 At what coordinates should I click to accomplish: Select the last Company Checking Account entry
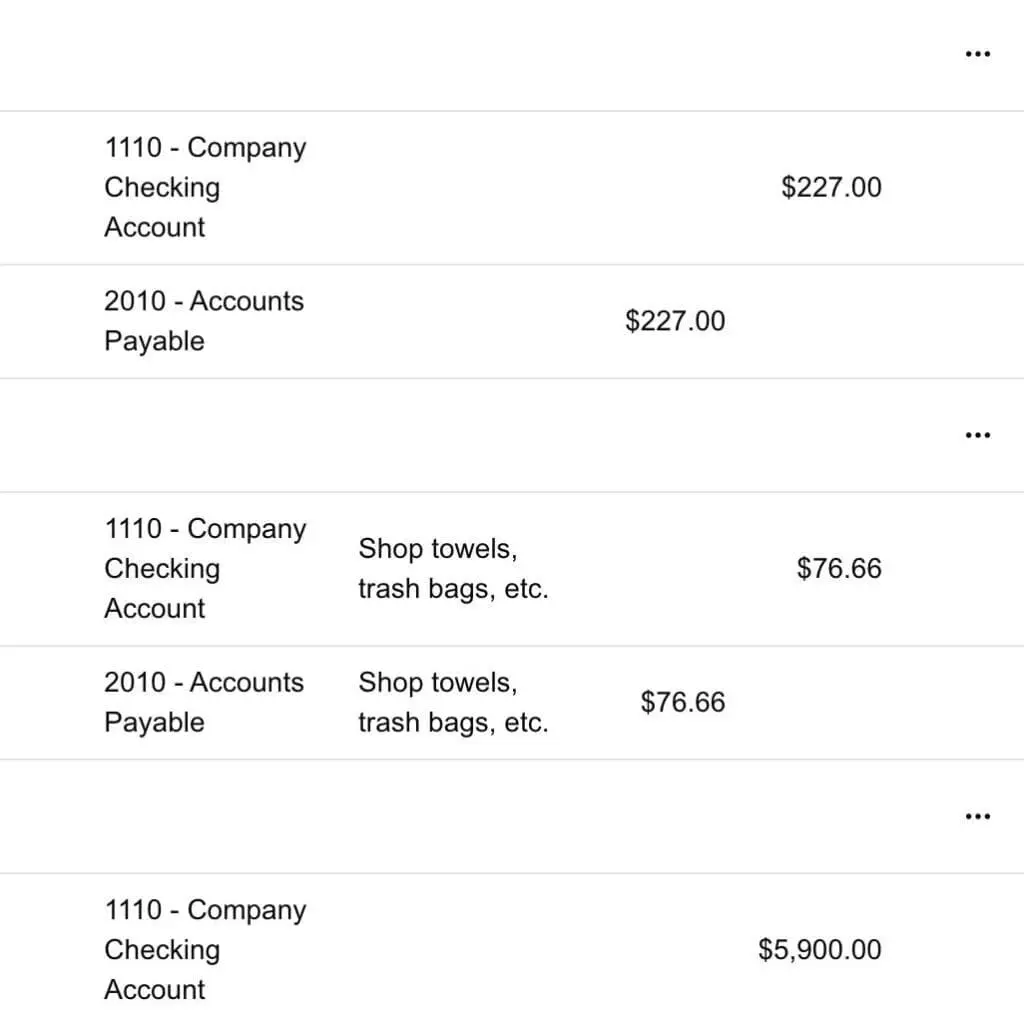(x=204, y=949)
